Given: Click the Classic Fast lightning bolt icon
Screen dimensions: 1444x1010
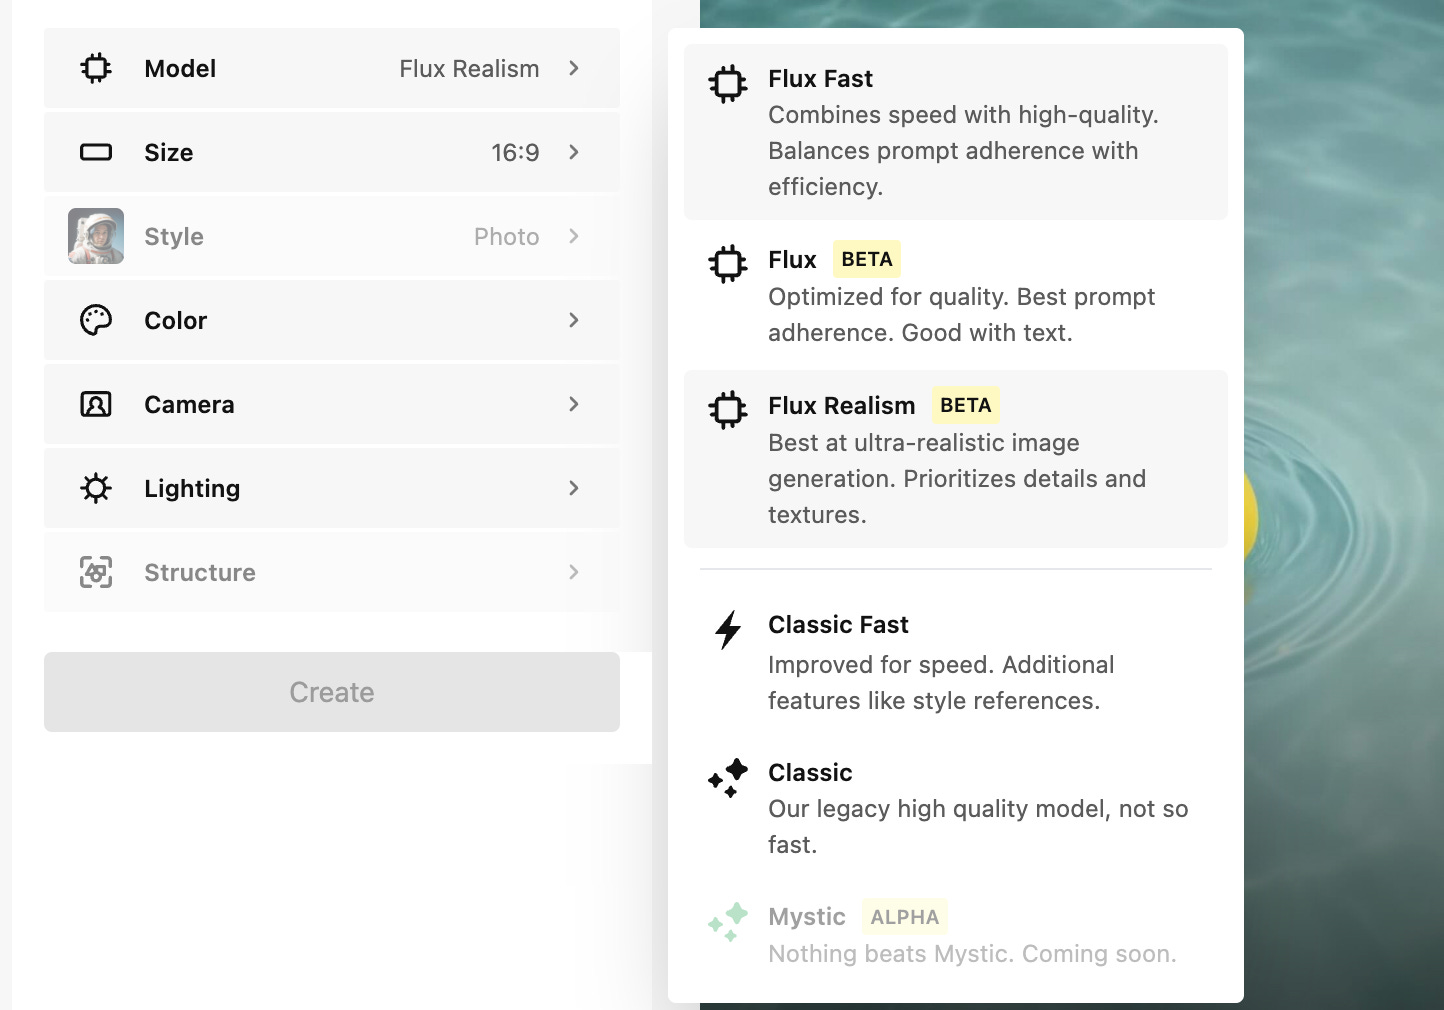Looking at the screenshot, I should (x=728, y=630).
